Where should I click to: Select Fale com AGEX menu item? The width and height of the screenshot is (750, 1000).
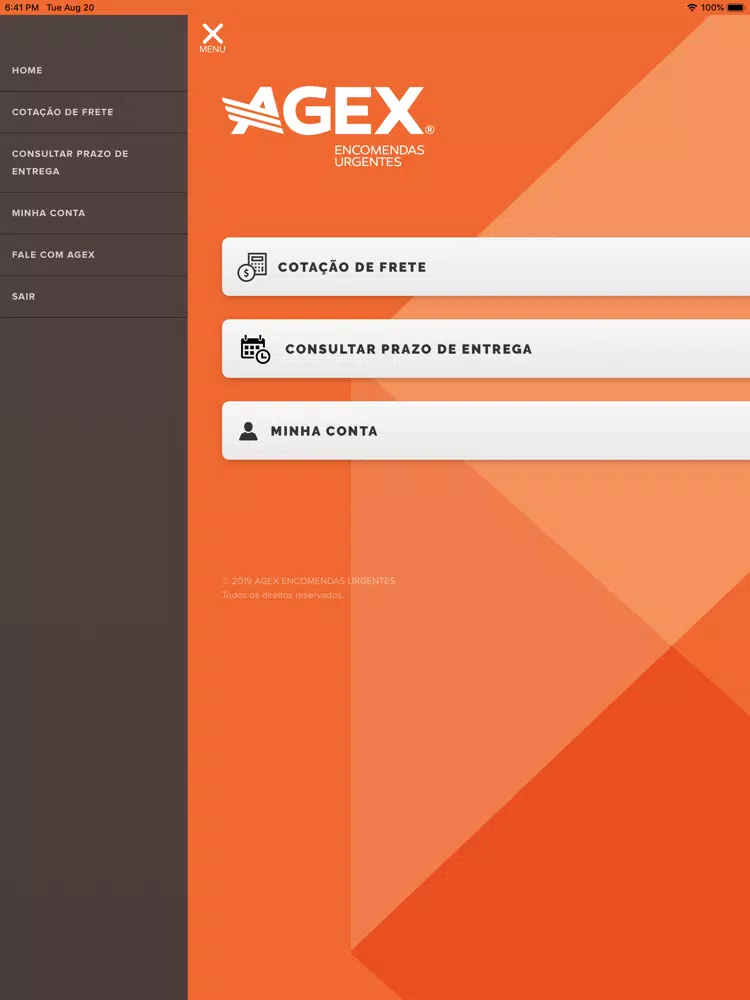coord(94,254)
